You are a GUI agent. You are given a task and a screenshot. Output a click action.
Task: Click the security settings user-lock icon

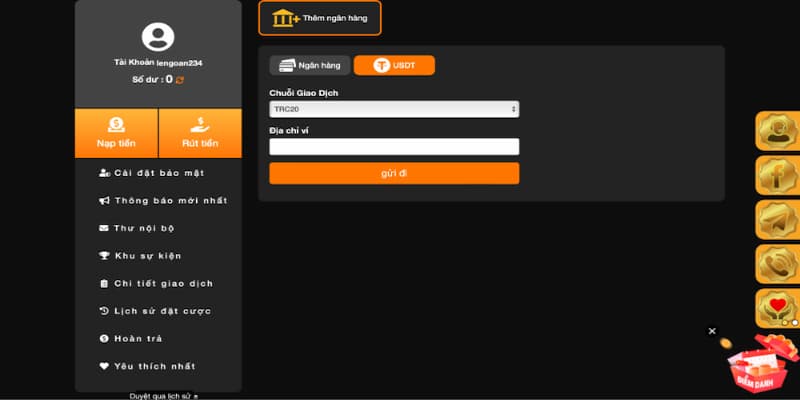[x=104, y=173]
